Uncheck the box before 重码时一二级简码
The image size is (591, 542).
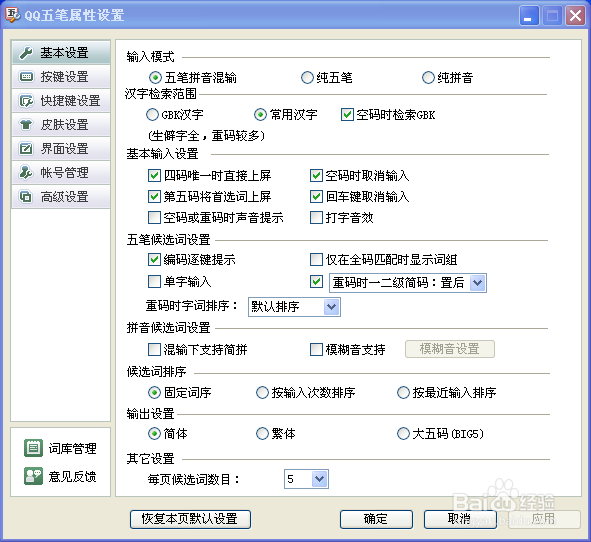tap(316, 282)
